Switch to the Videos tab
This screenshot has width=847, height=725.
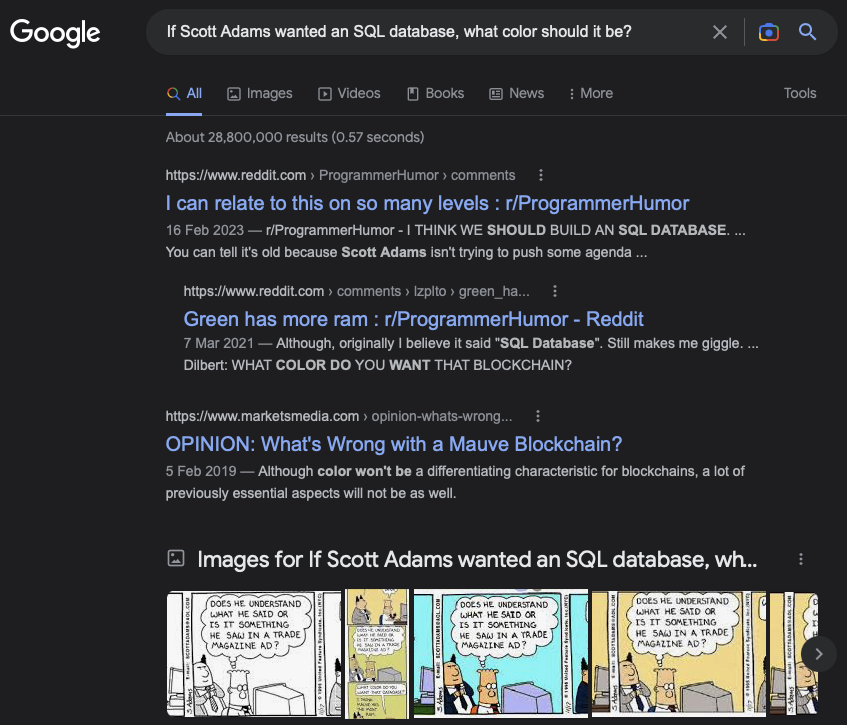pyautogui.click(x=349, y=93)
